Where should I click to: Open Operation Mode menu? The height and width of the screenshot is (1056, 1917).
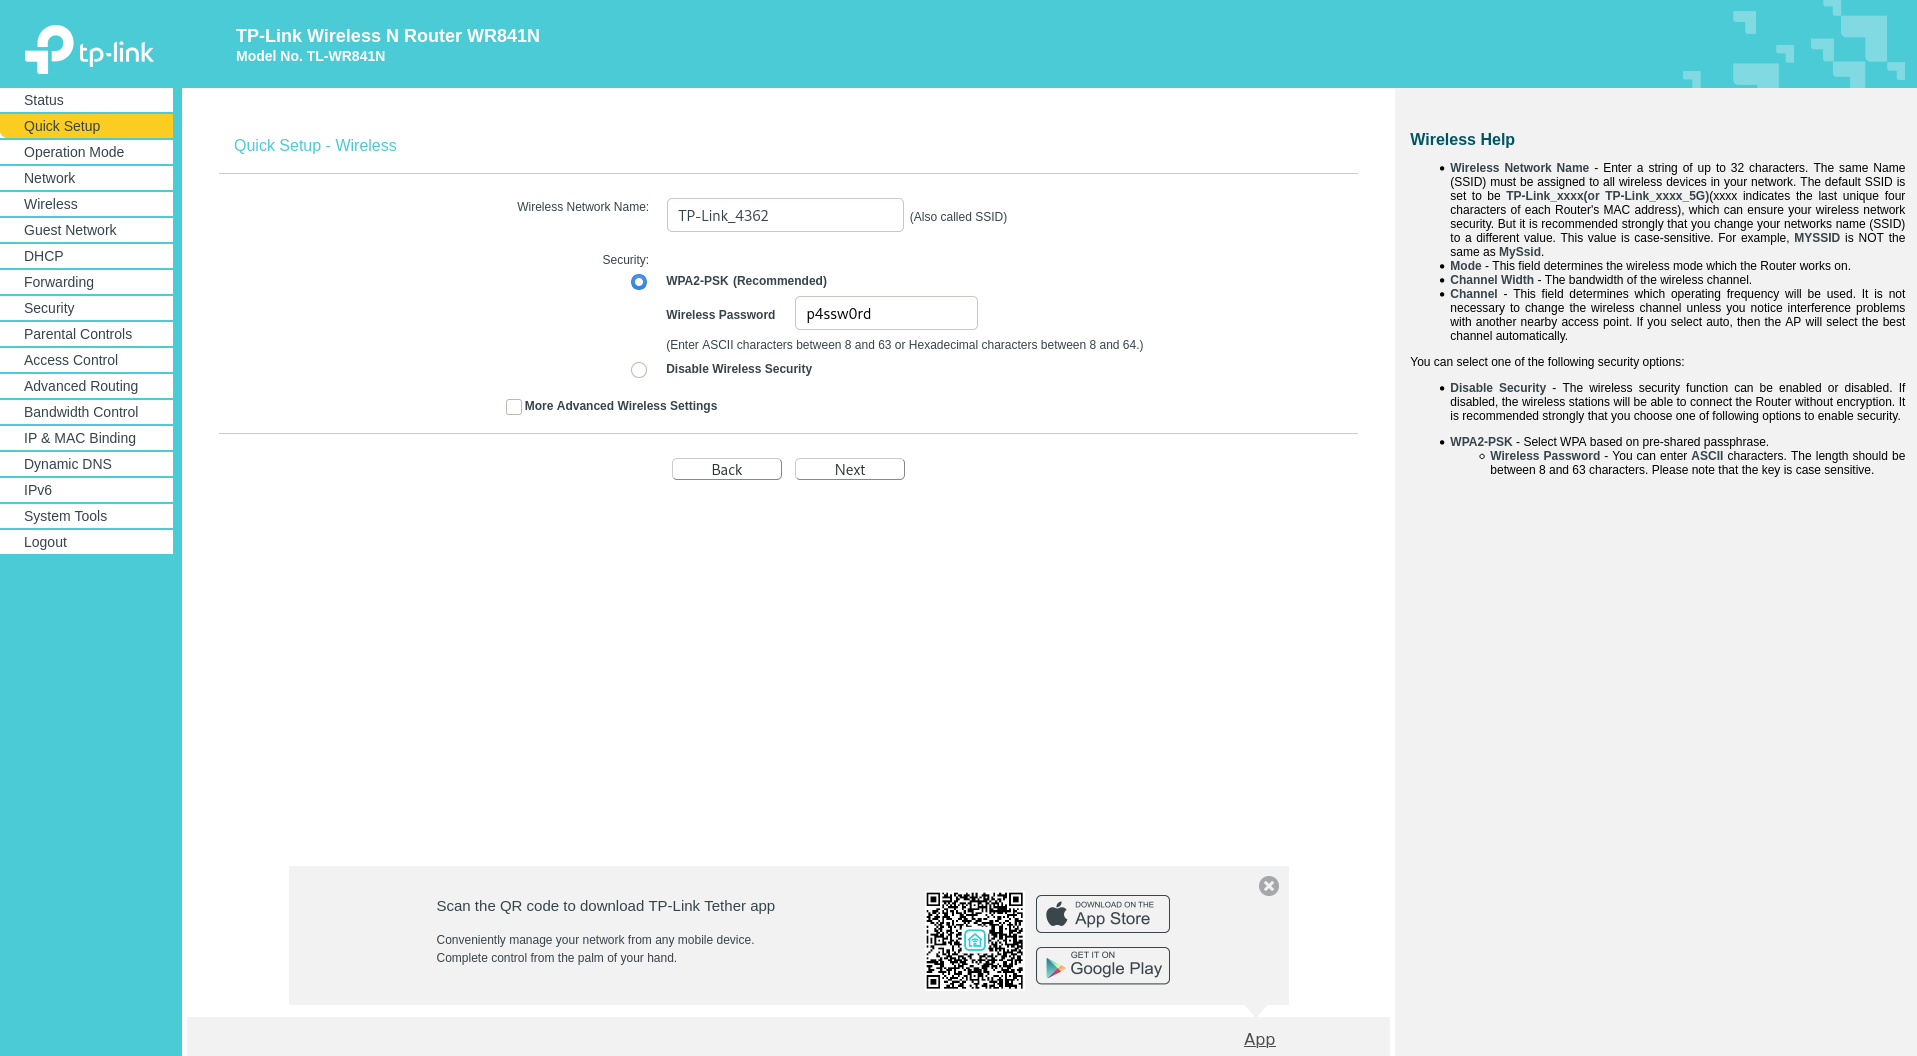pyautogui.click(x=87, y=152)
